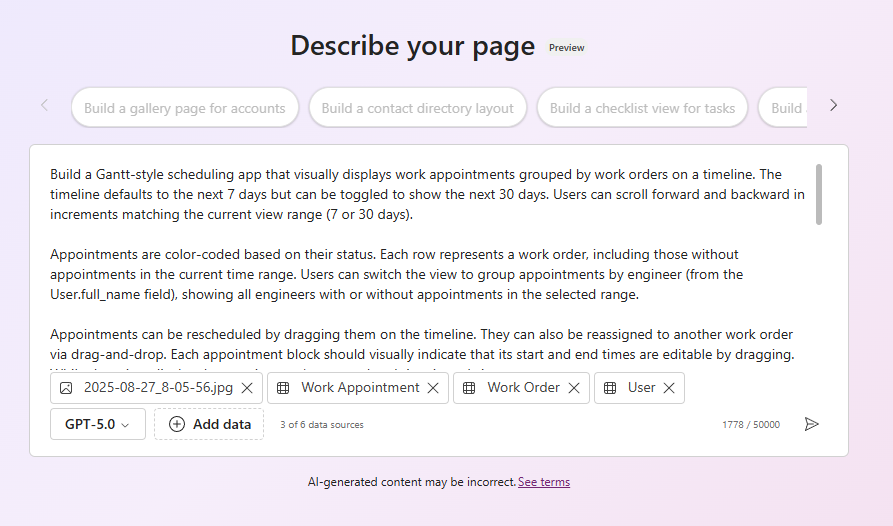Image resolution: width=893 pixels, height=526 pixels.
Task: Open the GPT-5.0 model dropdown
Action: click(x=97, y=424)
